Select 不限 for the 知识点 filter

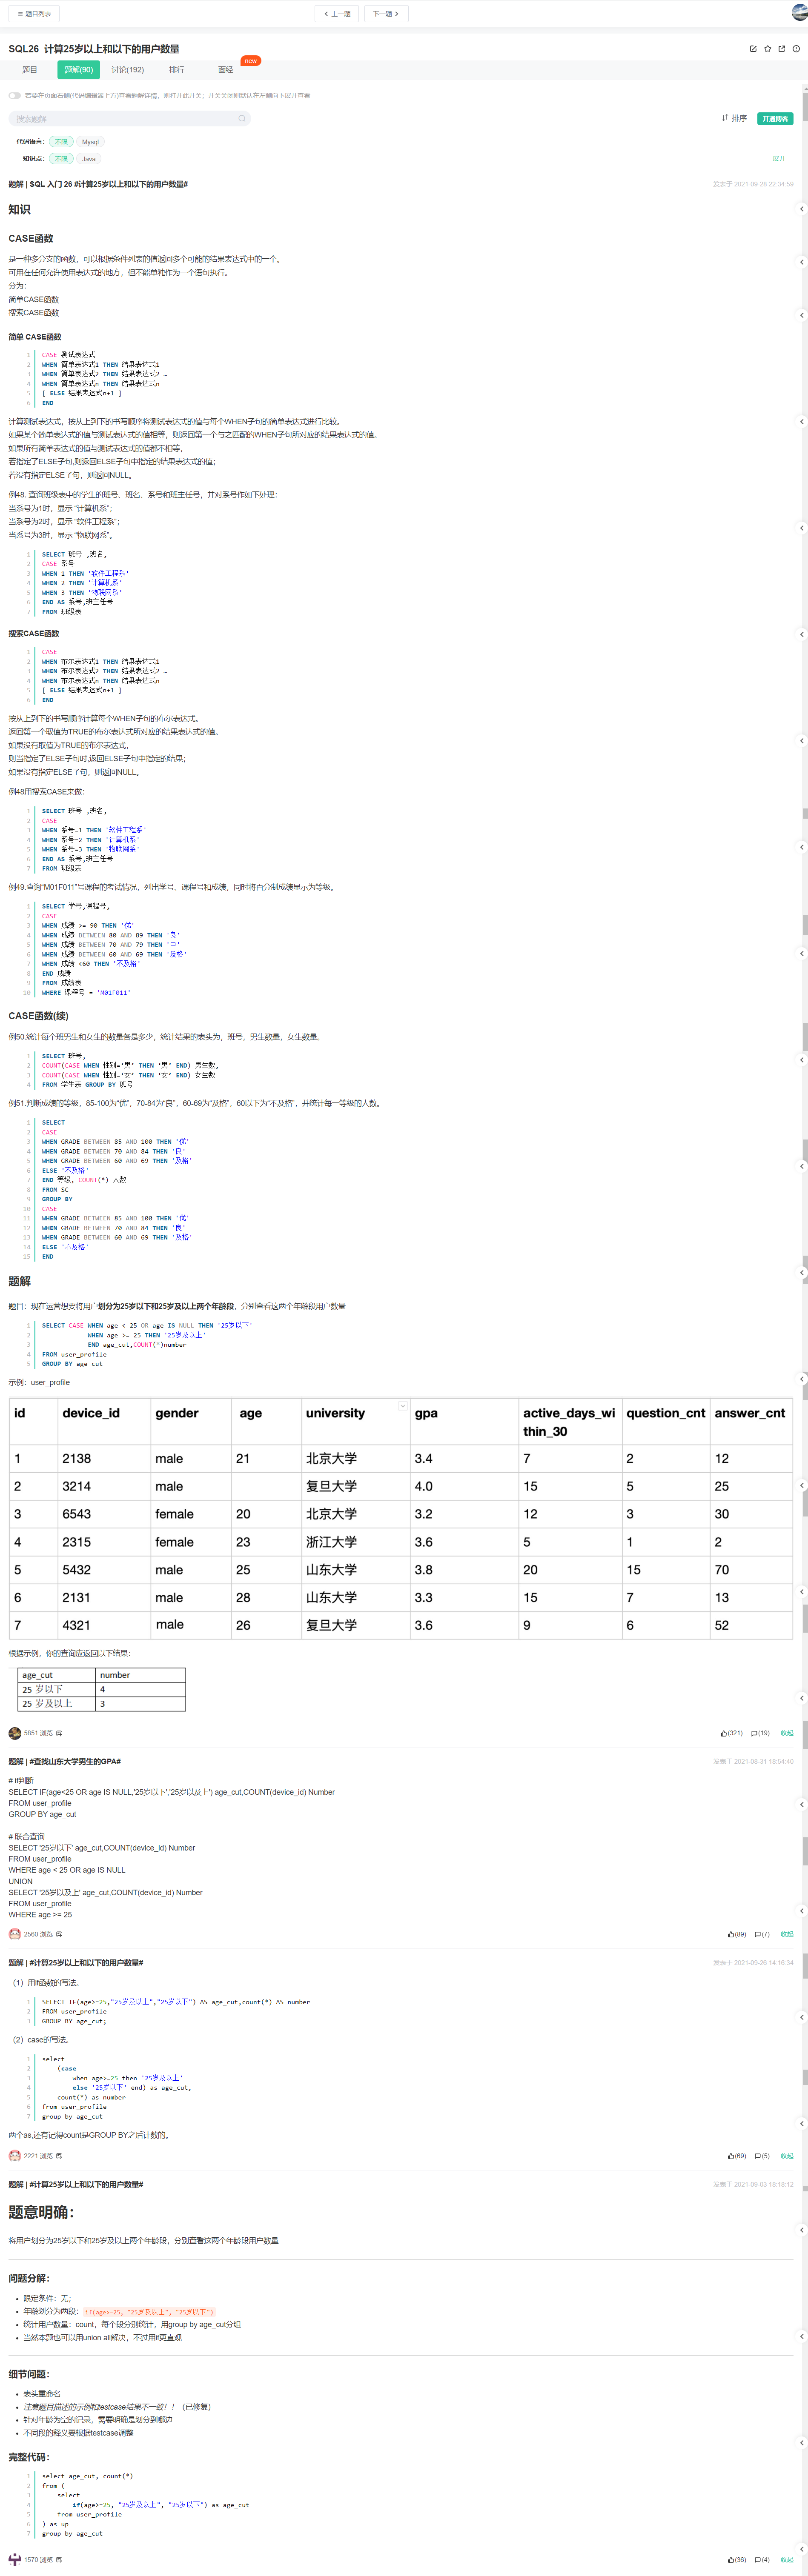coord(61,159)
